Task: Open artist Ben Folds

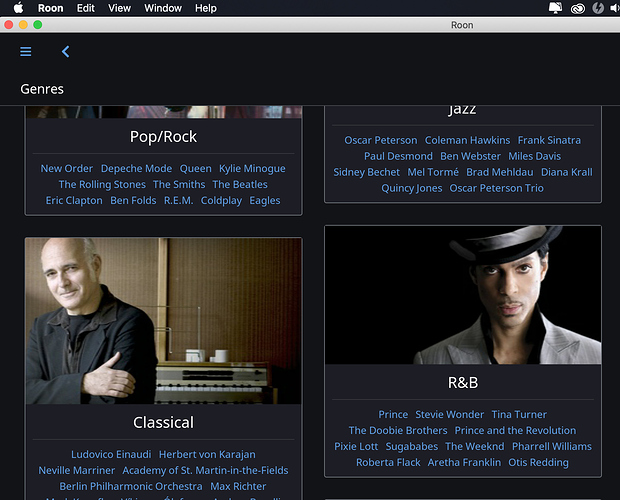Action: click(x=133, y=200)
